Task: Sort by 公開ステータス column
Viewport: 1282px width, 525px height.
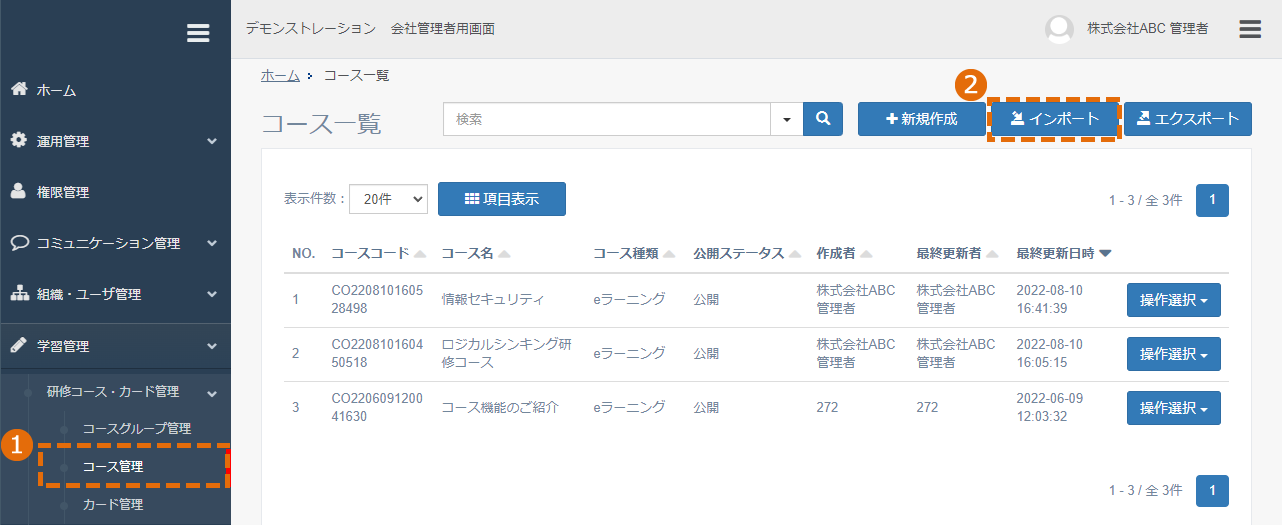Action: [x=746, y=254]
